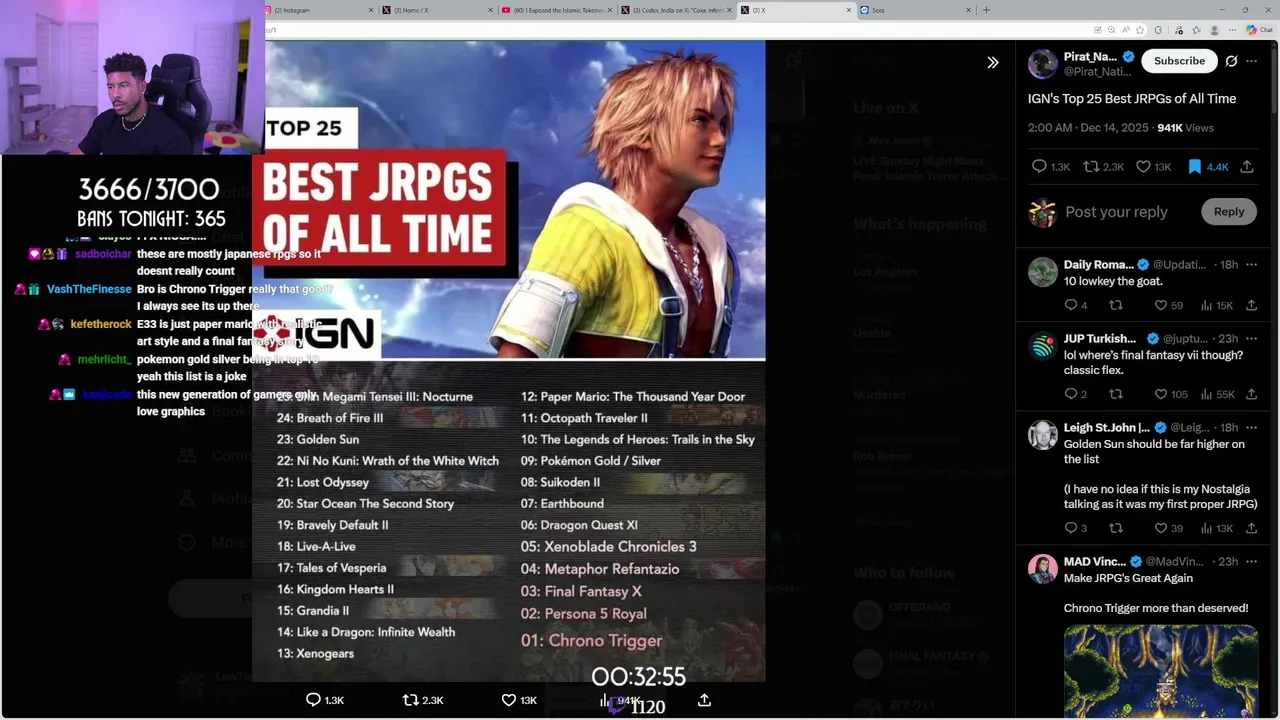Click 941K Views count text
Screen dimensions: 1280x720
tap(1185, 128)
